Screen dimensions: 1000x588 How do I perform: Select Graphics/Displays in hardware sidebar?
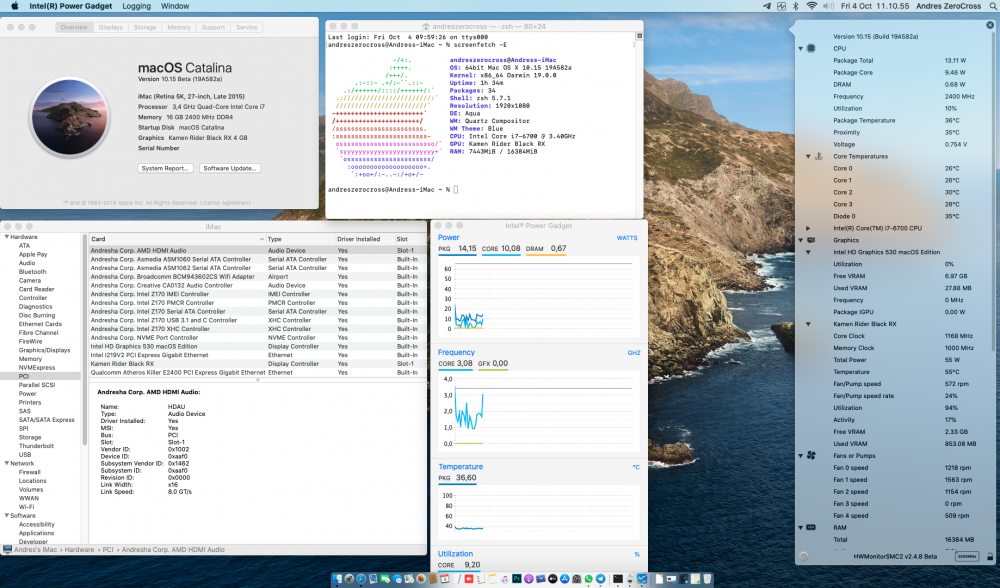[x=45, y=350]
